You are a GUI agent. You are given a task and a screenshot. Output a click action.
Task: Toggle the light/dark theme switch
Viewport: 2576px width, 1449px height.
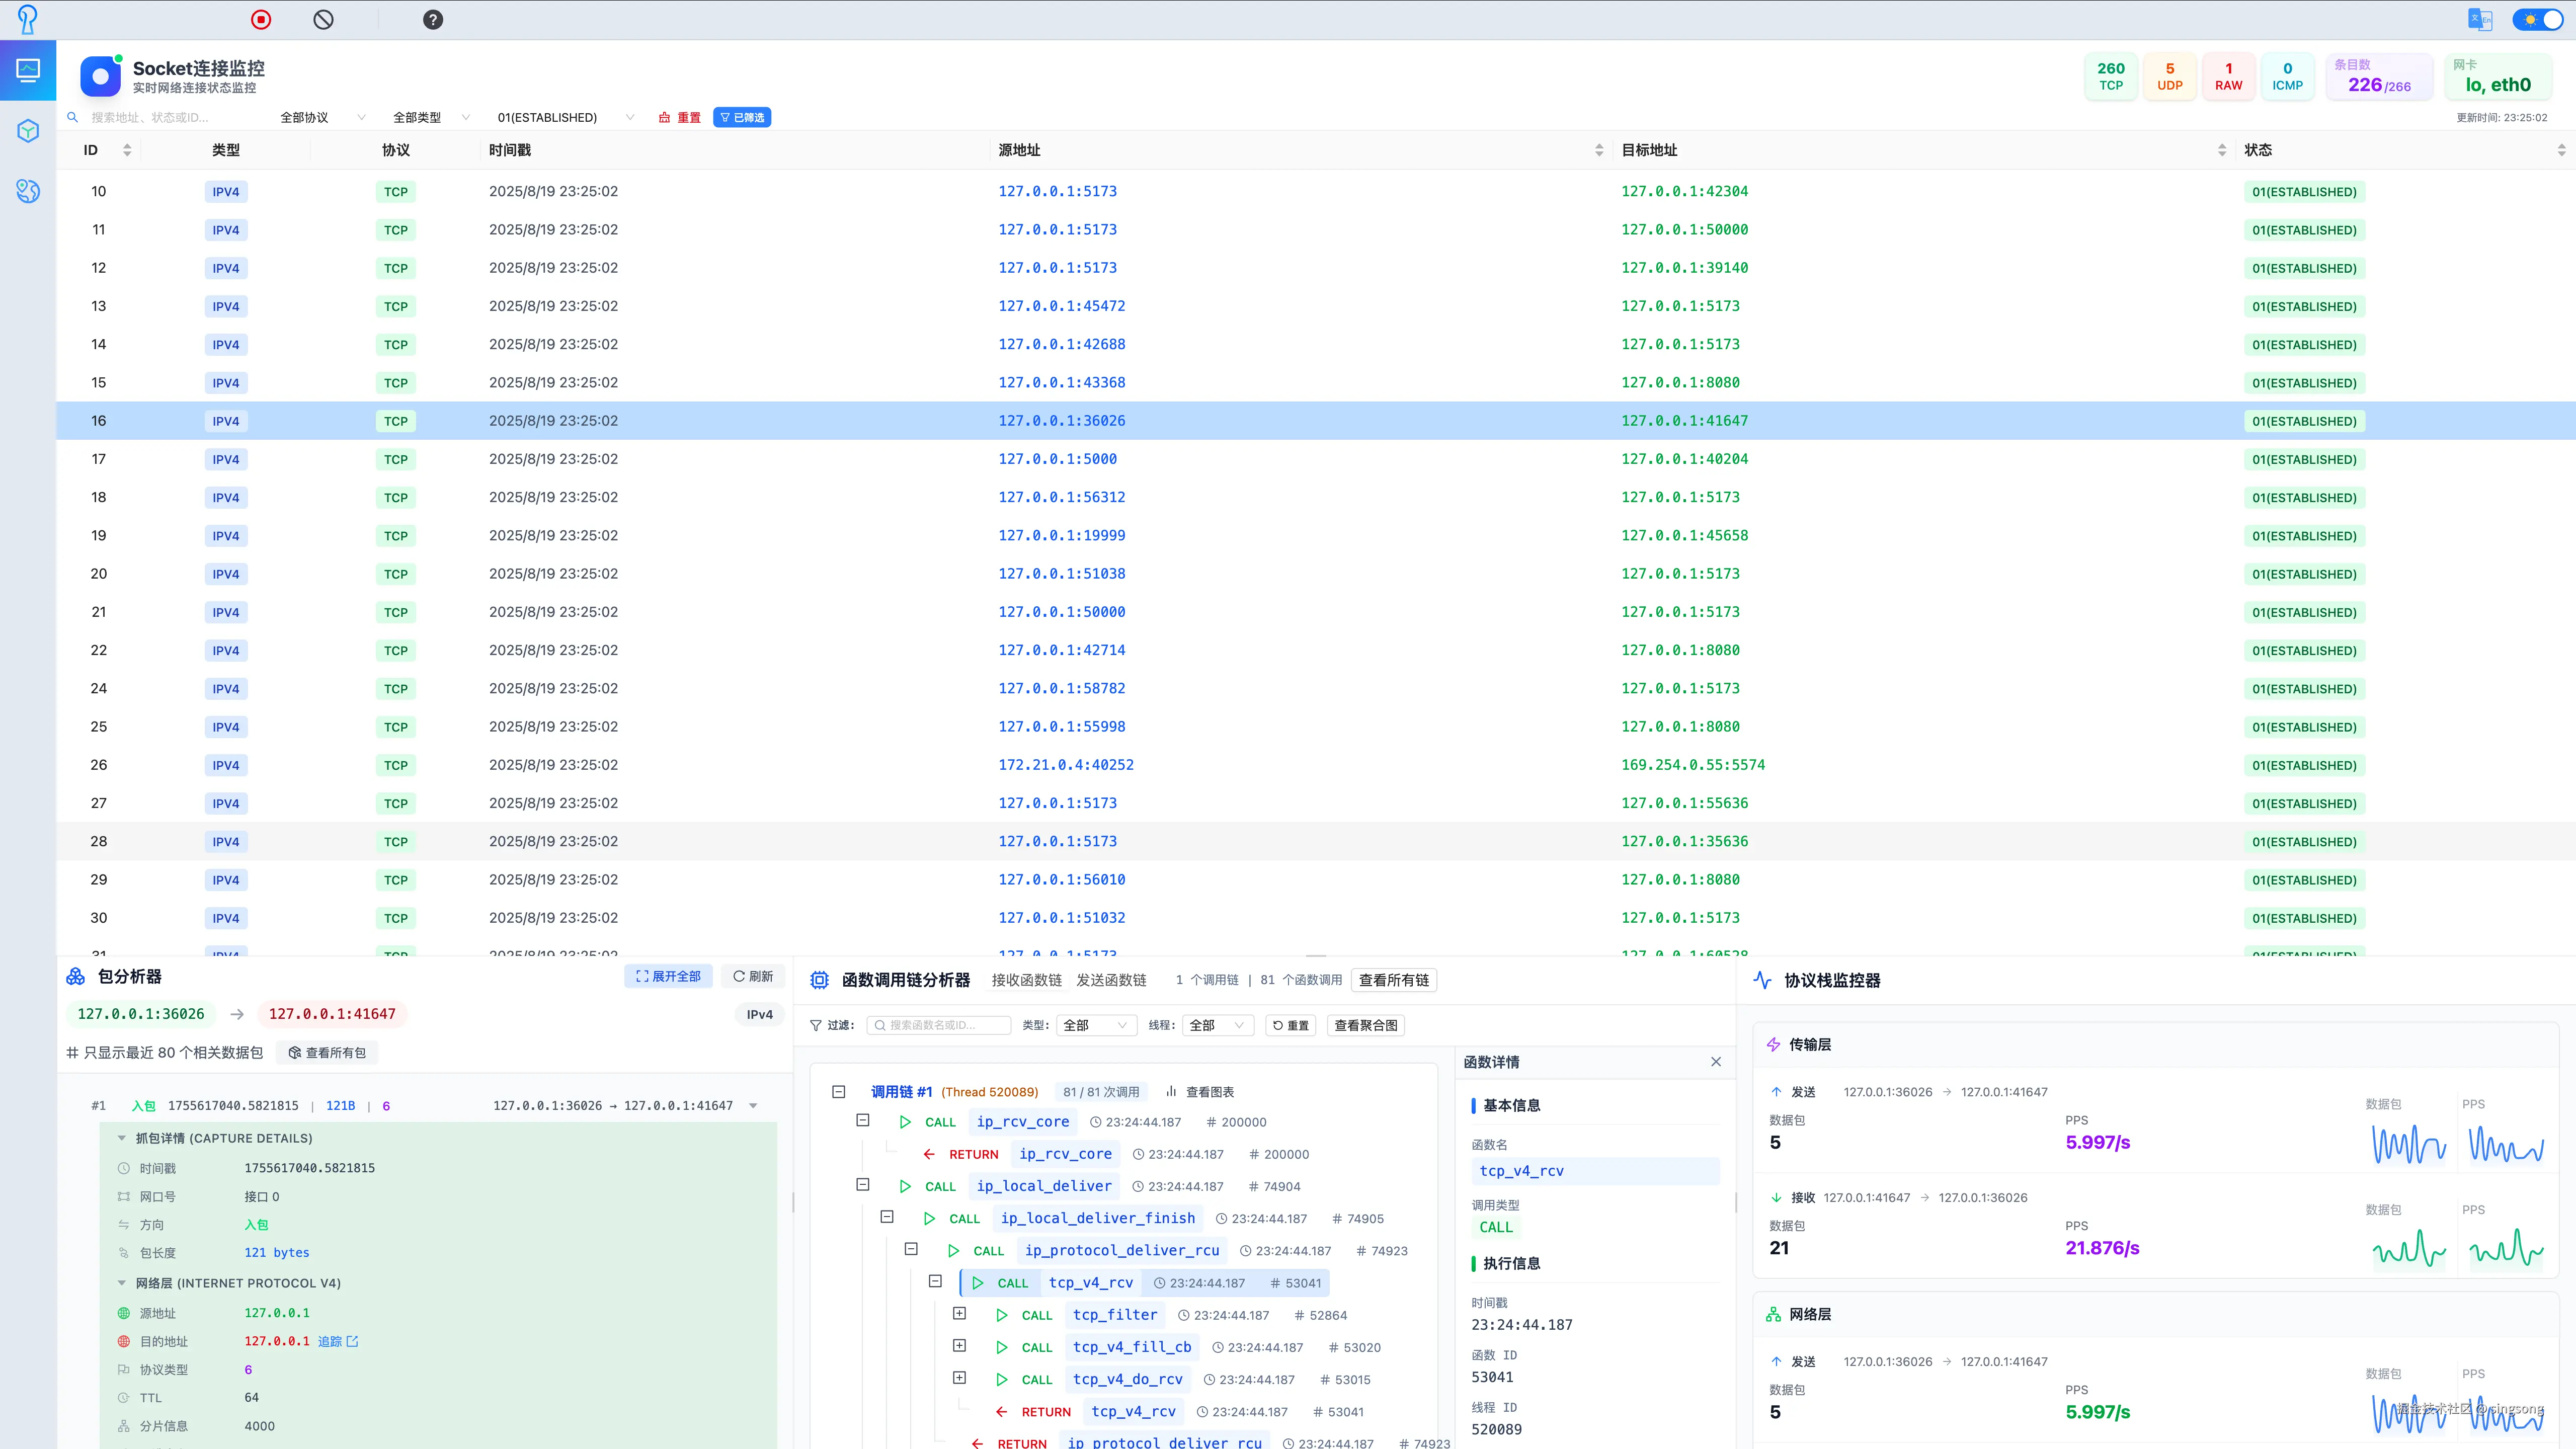click(x=2537, y=20)
